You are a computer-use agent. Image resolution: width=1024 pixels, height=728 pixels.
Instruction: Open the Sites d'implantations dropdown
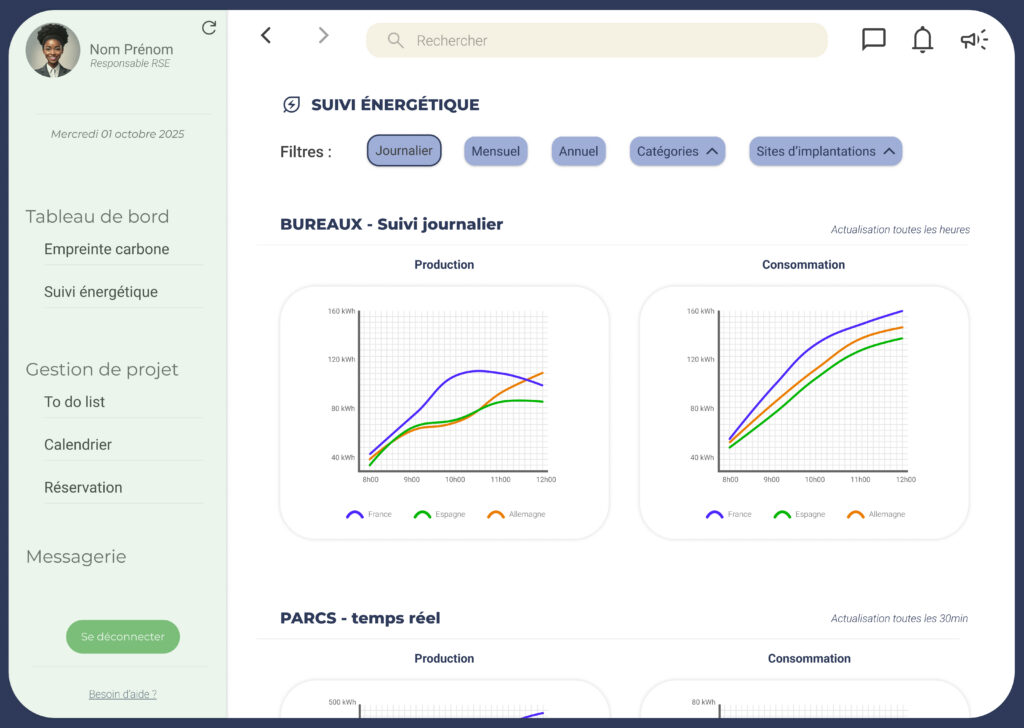pos(825,152)
